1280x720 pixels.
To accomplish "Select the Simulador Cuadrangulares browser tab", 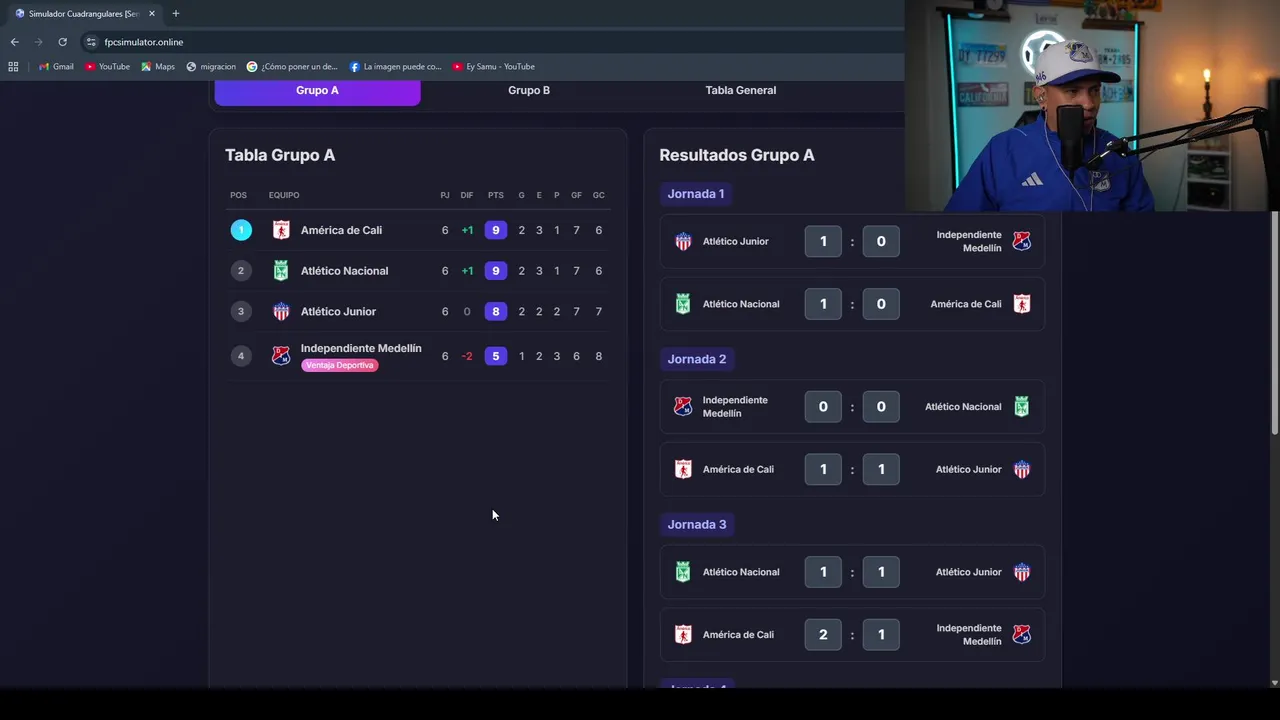I will (x=84, y=14).
